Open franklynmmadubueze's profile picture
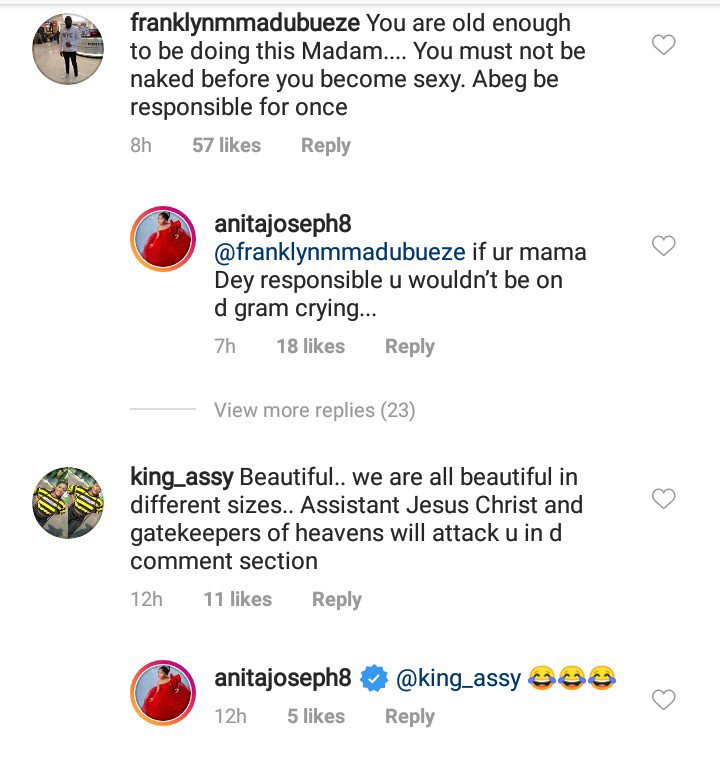 pos(69,50)
